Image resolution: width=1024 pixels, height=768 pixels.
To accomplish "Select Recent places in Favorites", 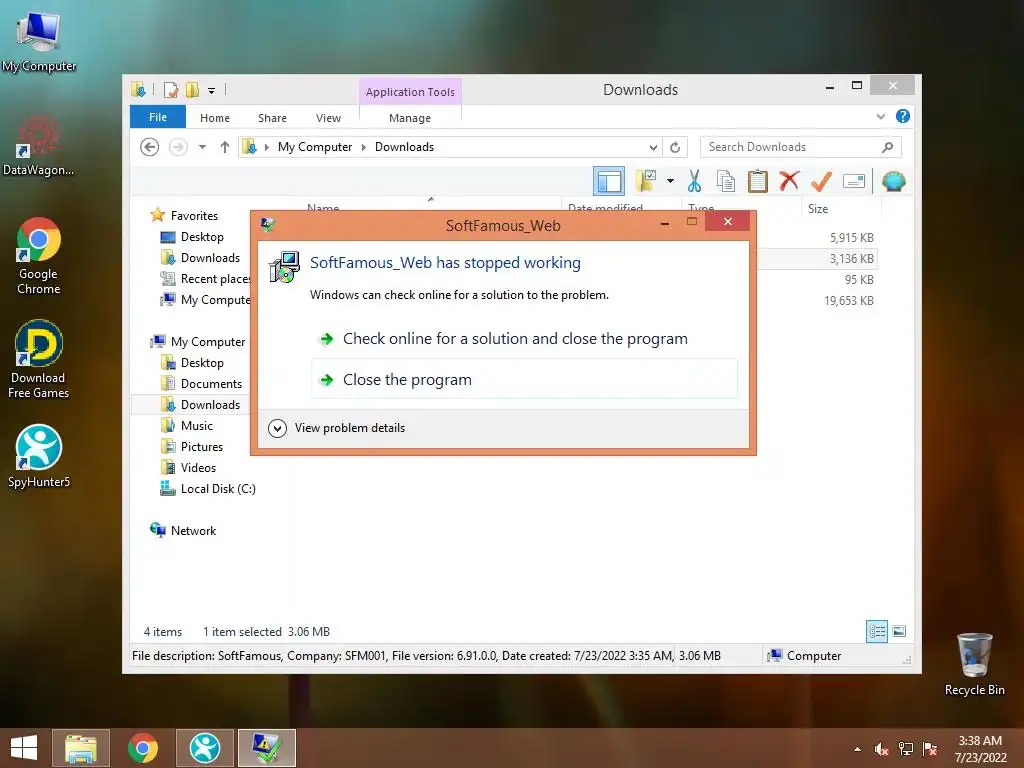I will pos(205,278).
